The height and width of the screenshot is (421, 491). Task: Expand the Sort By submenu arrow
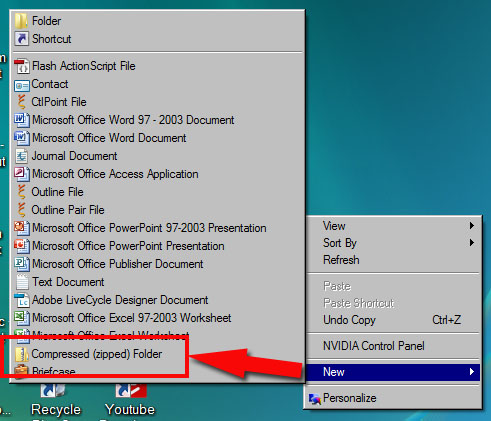coord(472,242)
